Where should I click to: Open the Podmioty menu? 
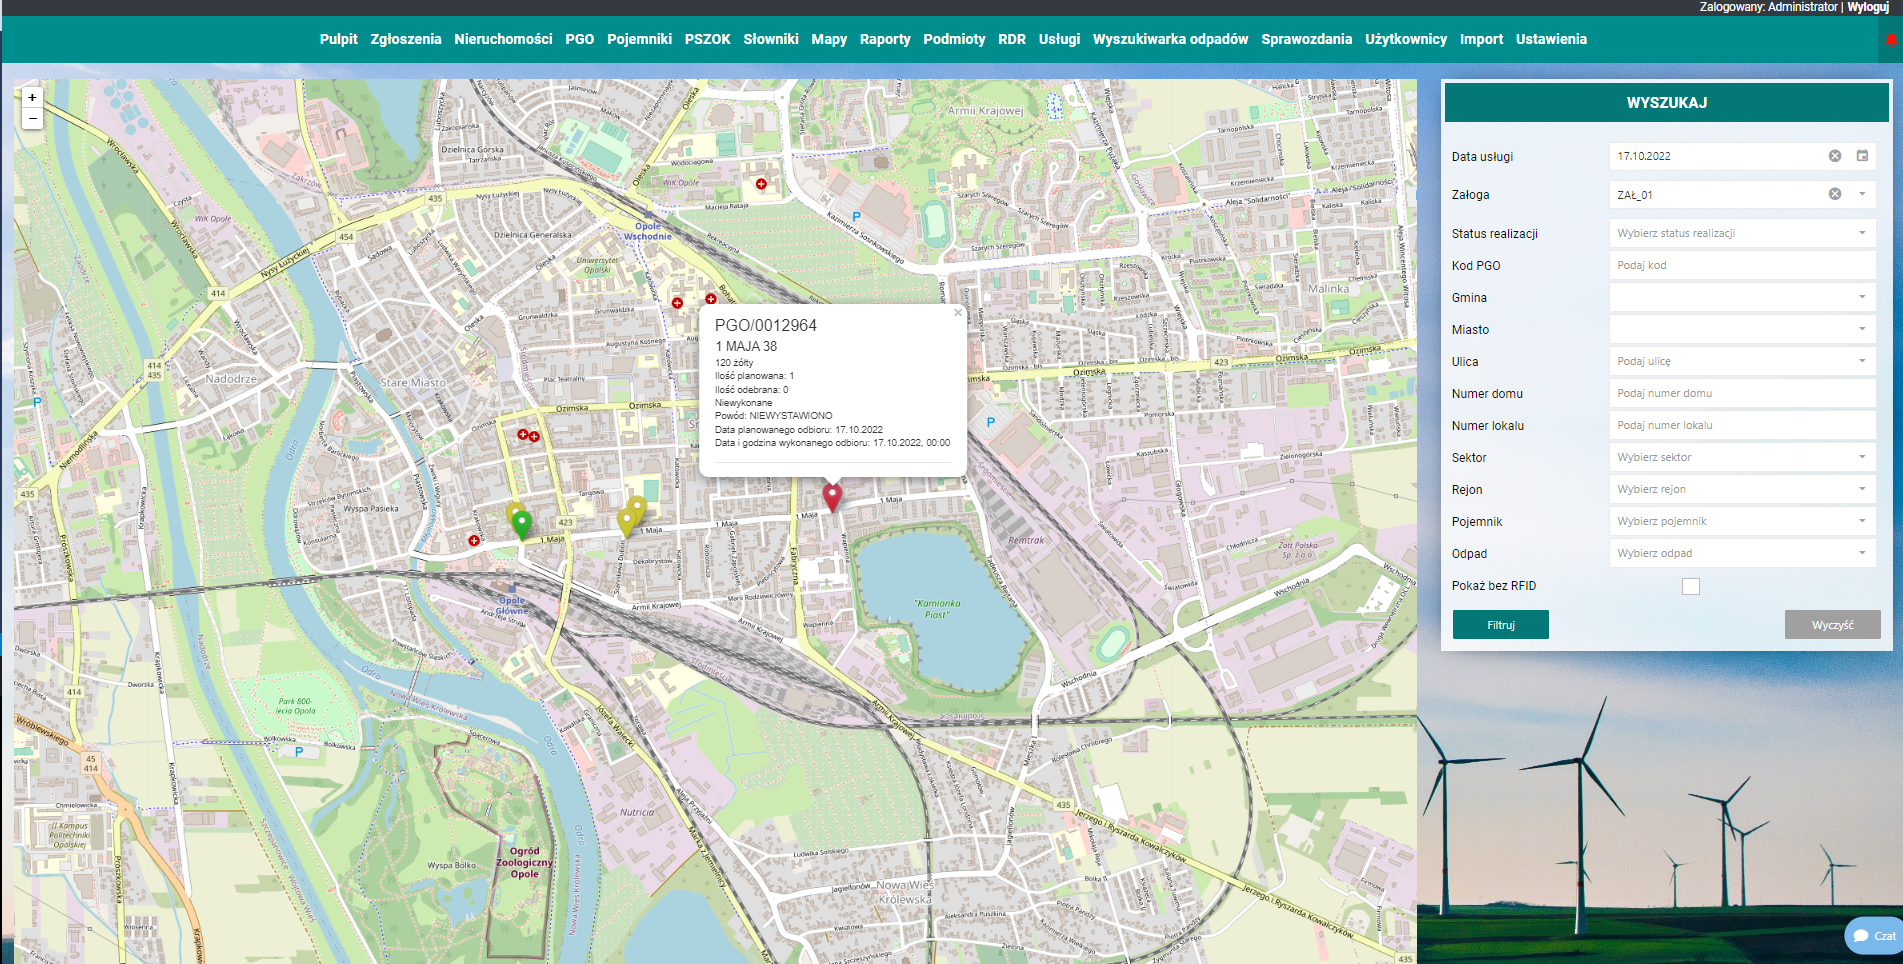coord(954,39)
